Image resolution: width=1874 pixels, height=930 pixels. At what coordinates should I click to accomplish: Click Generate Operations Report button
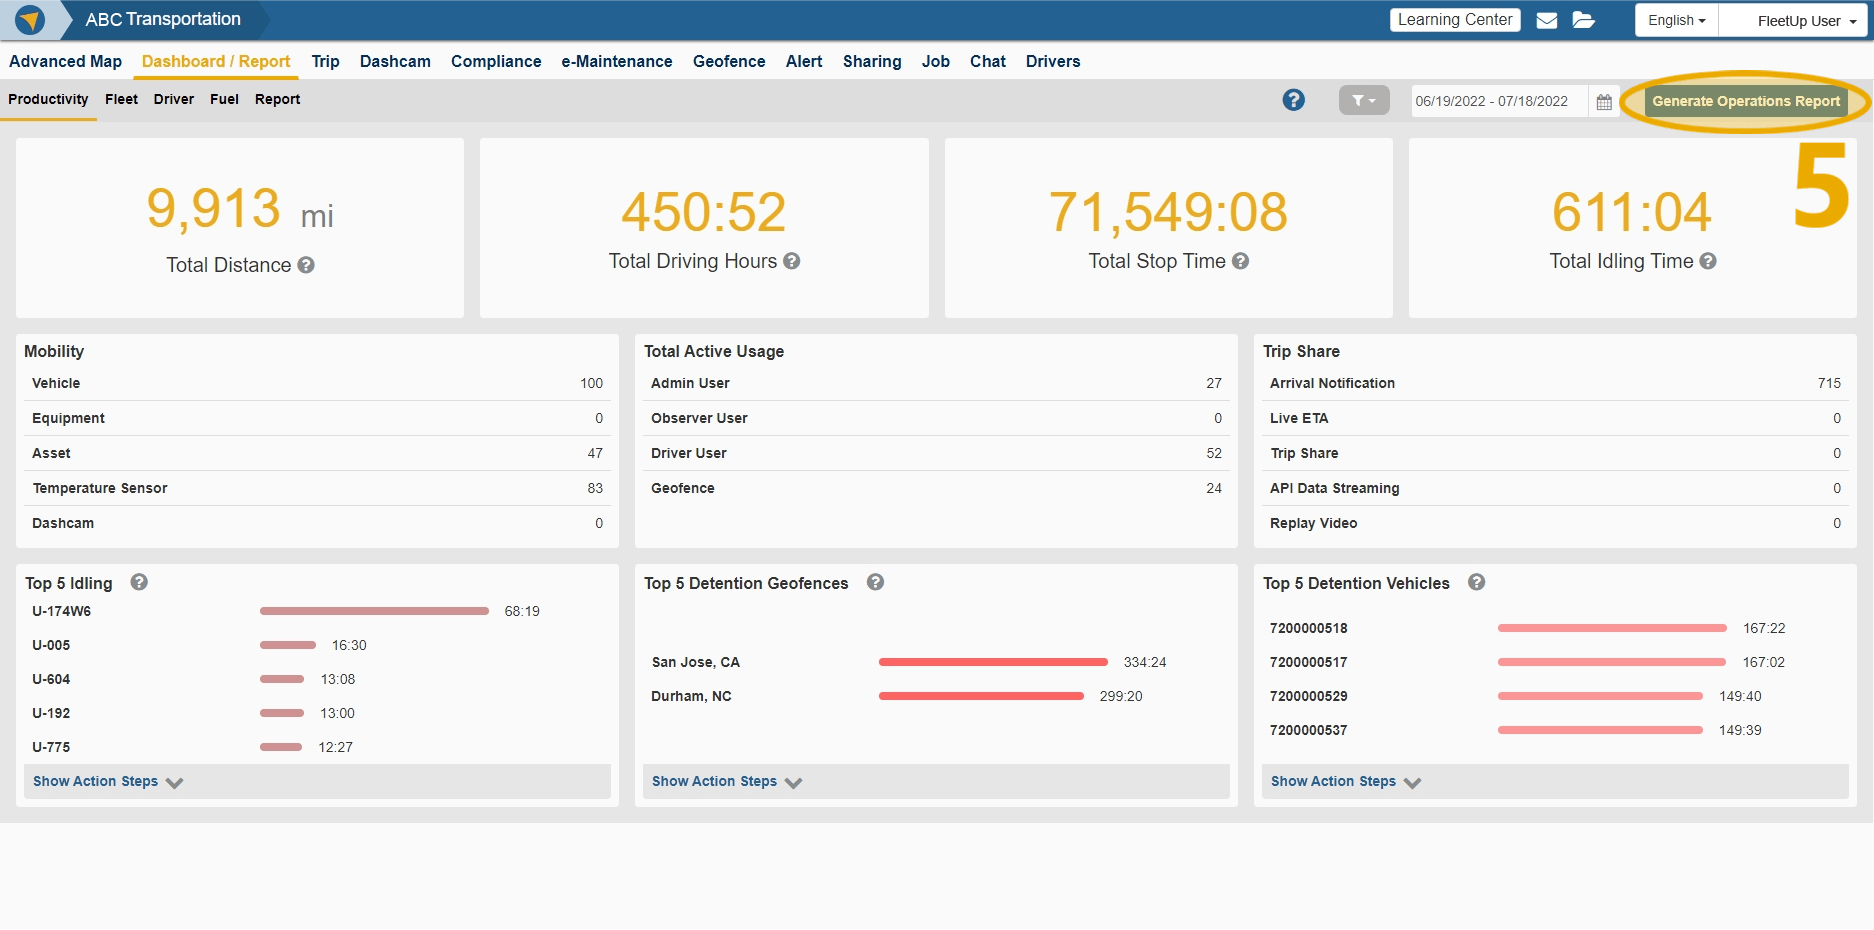click(x=1746, y=101)
